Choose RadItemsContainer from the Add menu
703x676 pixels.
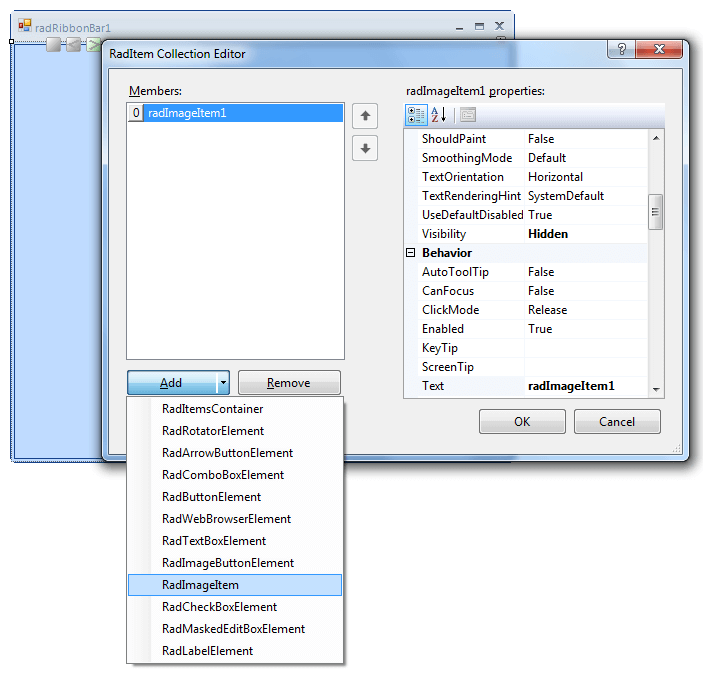tap(235, 409)
